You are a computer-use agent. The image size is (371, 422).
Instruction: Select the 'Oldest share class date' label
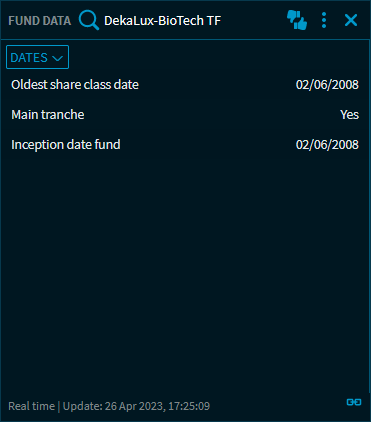point(75,85)
